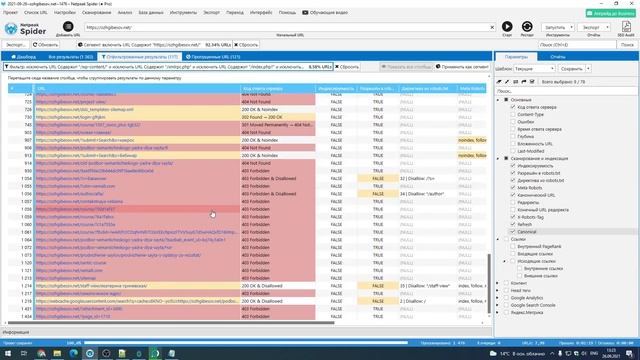
Task: Open the 'Настройки' menu
Action: click(x=64, y=13)
